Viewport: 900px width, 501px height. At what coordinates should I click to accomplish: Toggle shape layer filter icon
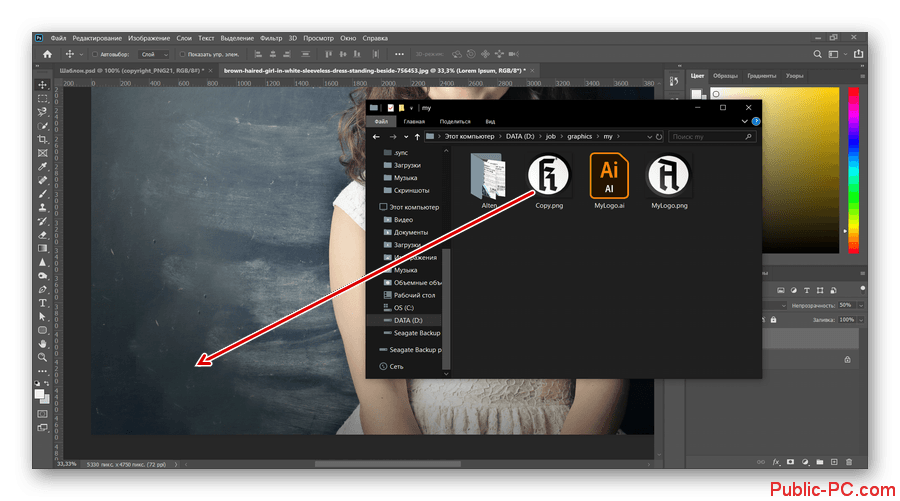820,290
